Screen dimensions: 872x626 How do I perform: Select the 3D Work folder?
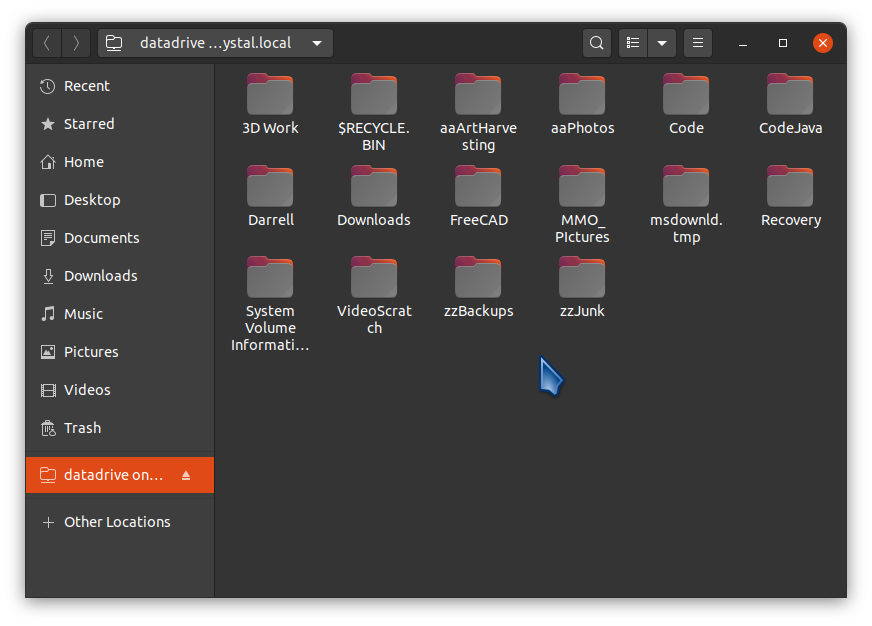270,96
